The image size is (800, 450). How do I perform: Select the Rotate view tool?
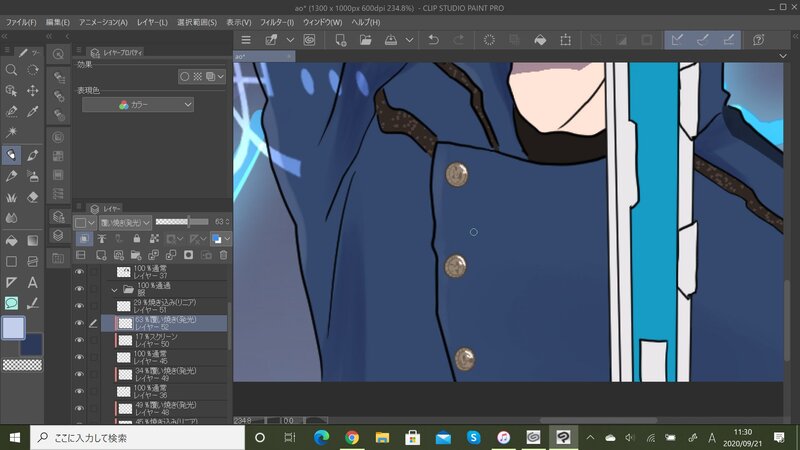coord(33,70)
